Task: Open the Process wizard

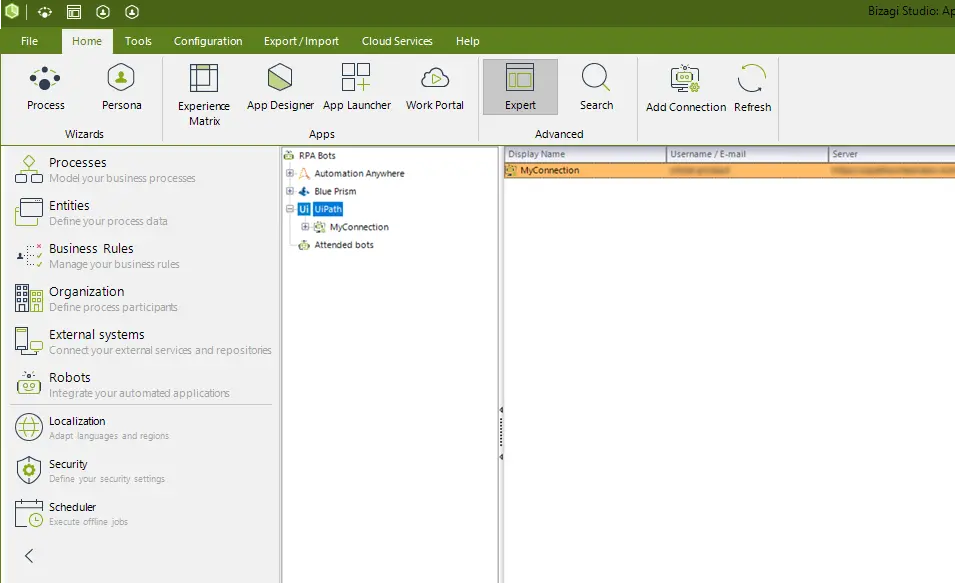Action: [46, 88]
